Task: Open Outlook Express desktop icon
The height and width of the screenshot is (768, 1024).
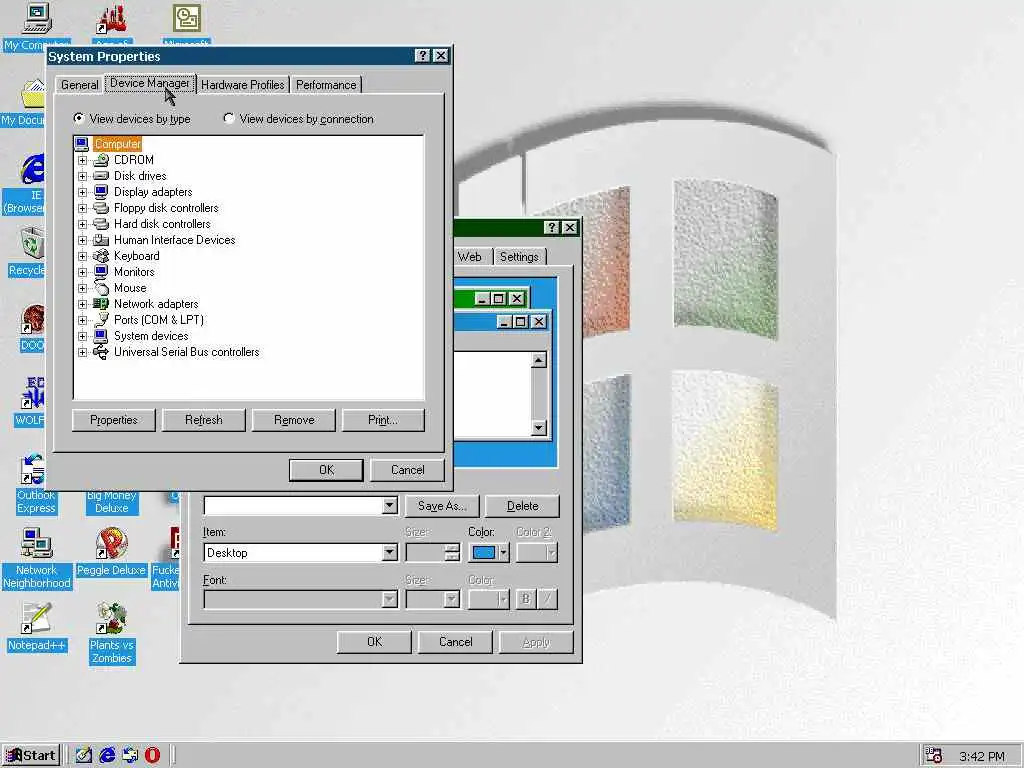Action: (34, 469)
